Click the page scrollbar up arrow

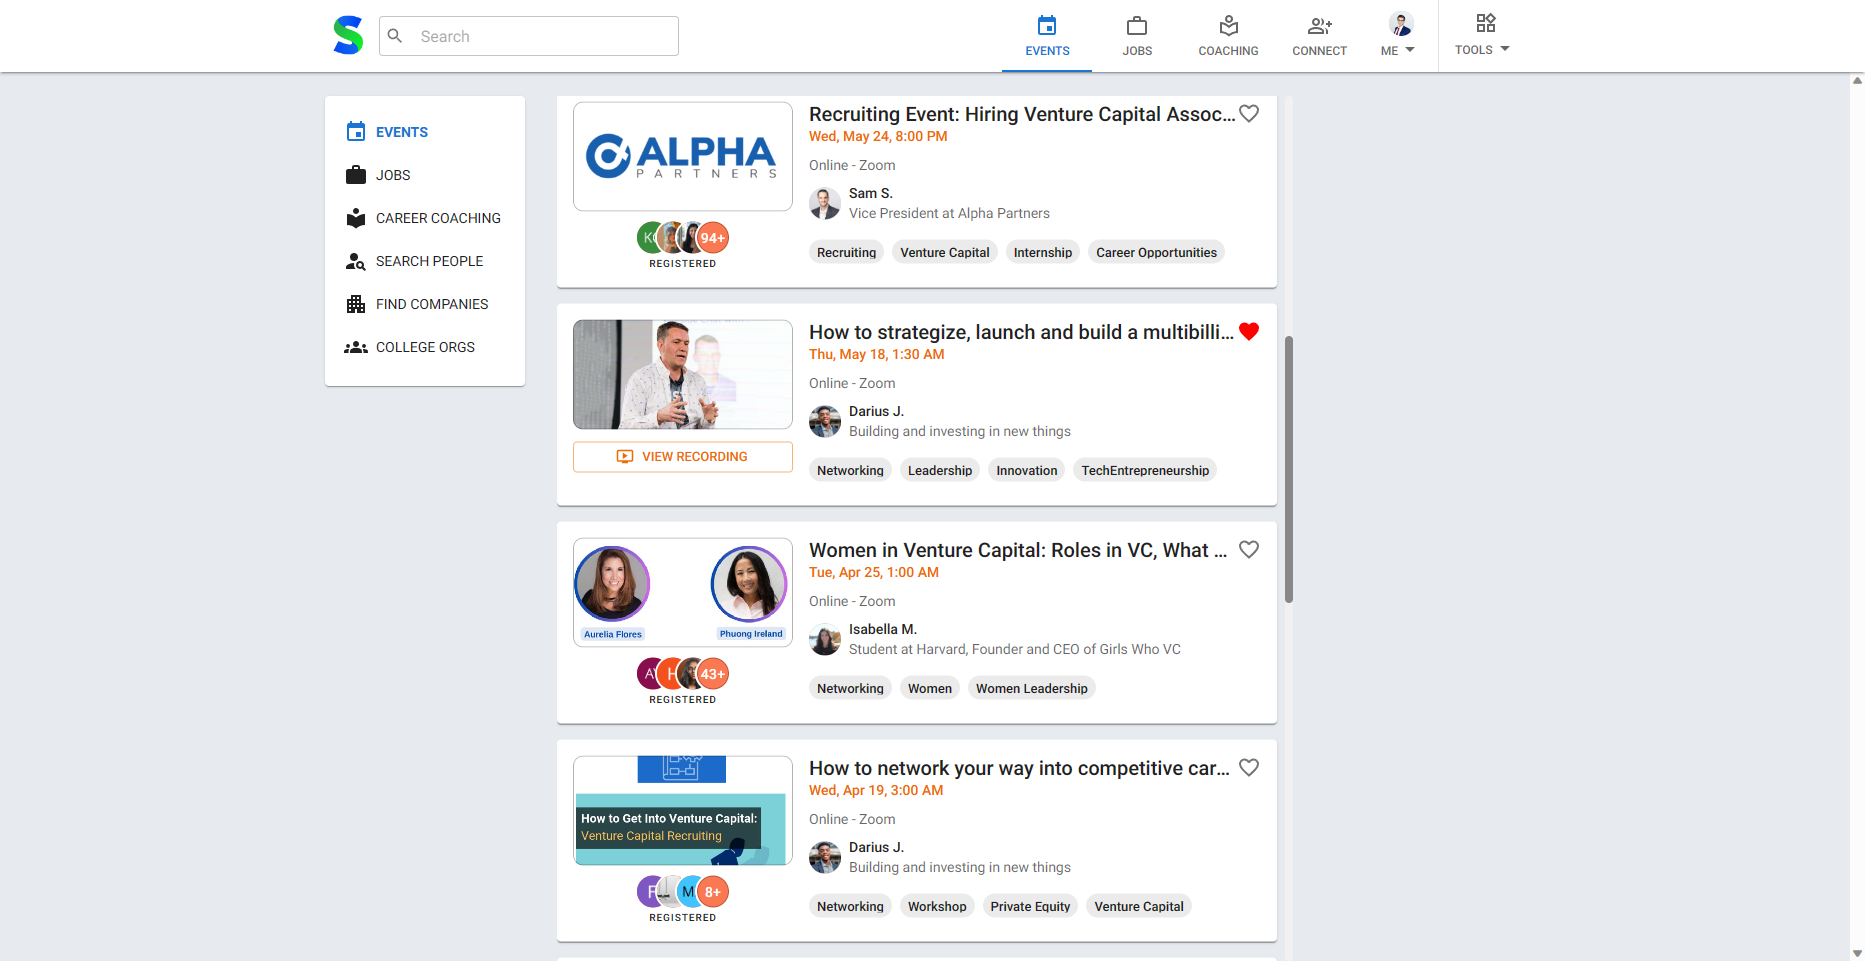point(1857,80)
